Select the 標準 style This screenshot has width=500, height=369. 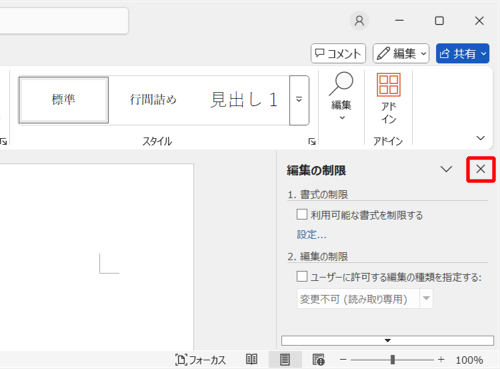pos(64,100)
